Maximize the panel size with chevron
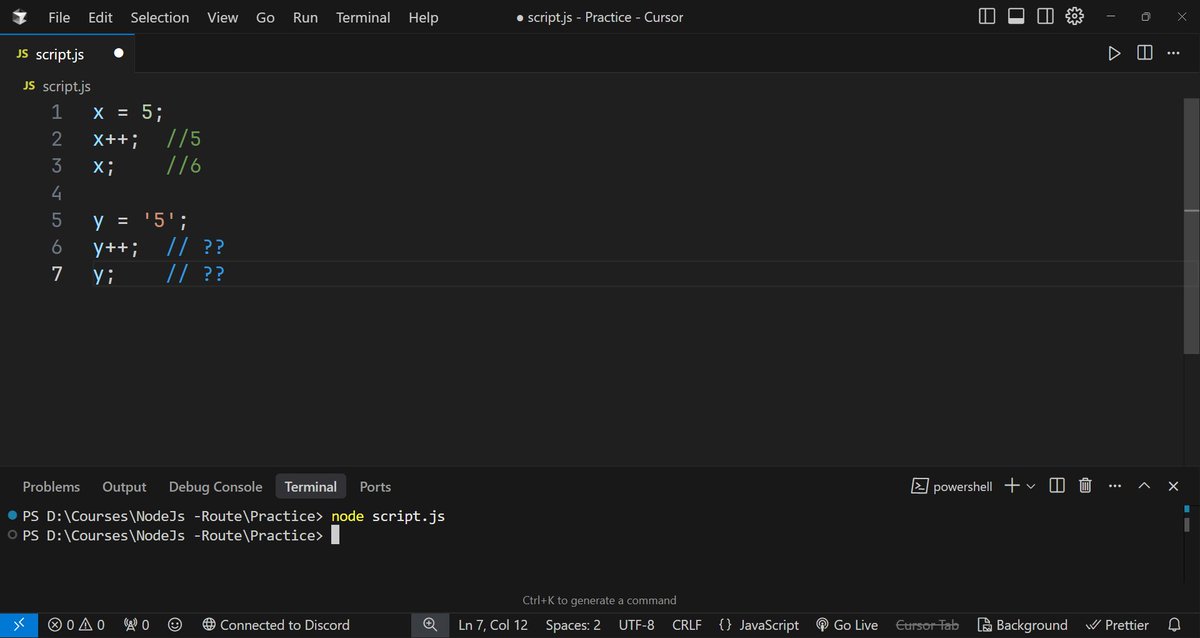Viewport: 1200px width, 638px height. (1145, 486)
